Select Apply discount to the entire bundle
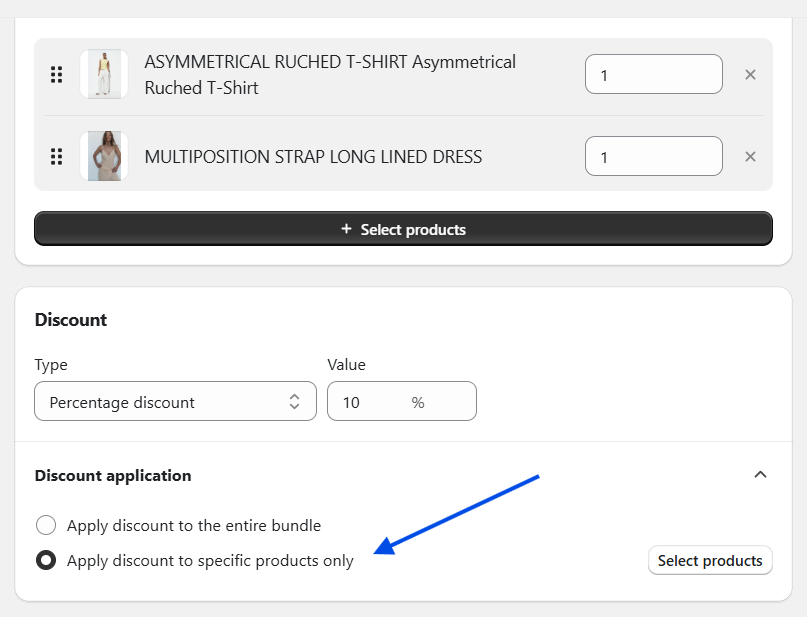 click(46, 525)
